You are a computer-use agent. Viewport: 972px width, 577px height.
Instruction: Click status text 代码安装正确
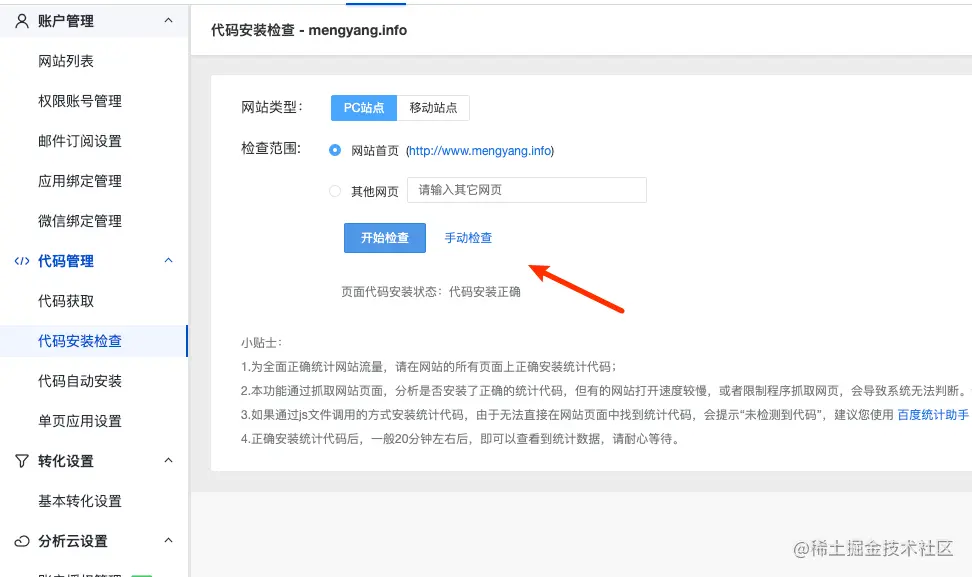485,292
